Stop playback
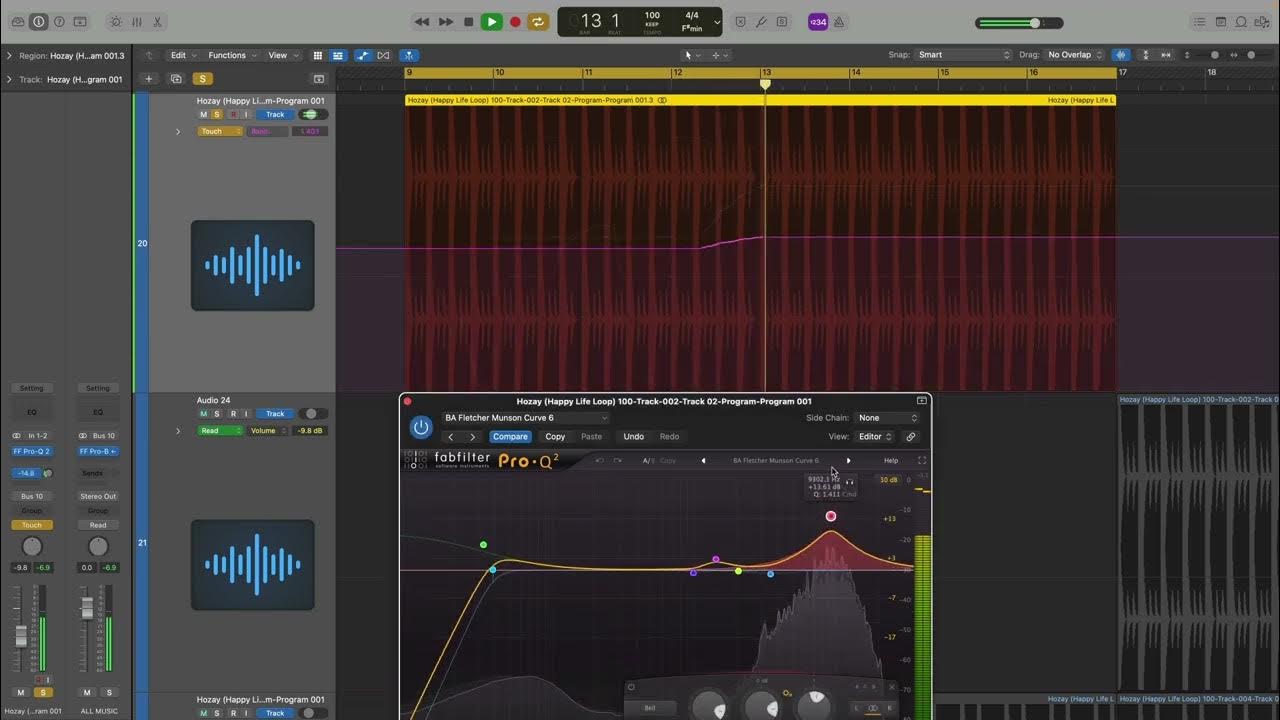The image size is (1280, 720). point(468,22)
